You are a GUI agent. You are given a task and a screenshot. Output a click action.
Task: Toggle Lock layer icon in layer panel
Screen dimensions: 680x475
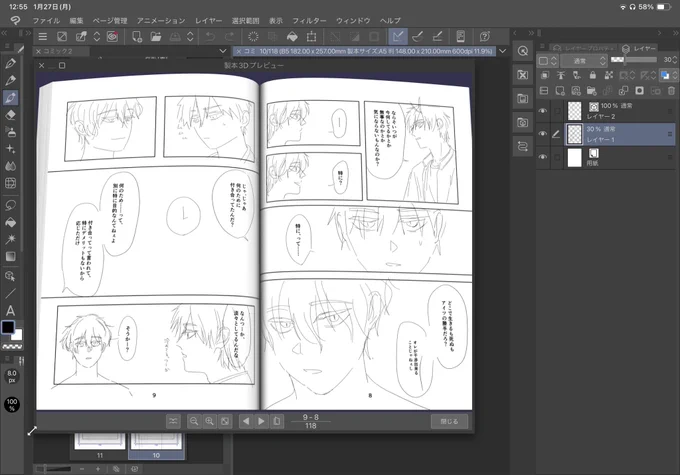[592, 75]
